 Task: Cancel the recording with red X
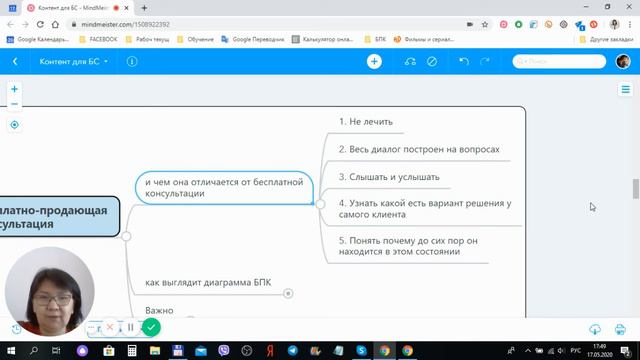(110, 327)
